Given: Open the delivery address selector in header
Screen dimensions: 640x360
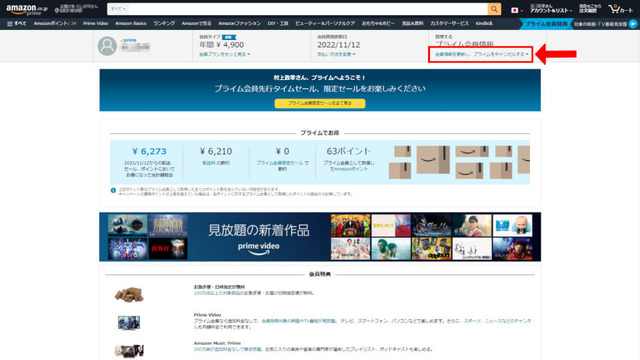Looking at the screenshot, I should [x=76, y=9].
